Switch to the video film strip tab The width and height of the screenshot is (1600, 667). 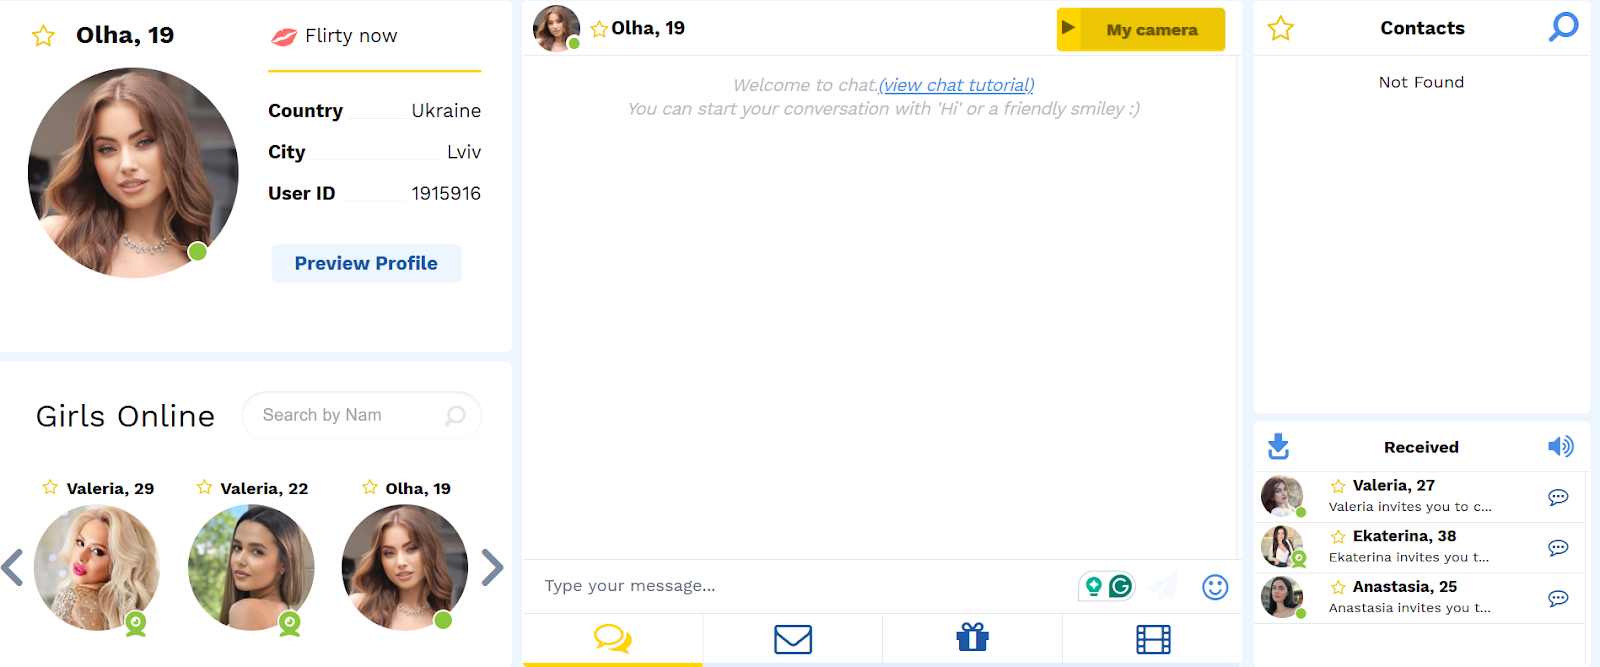1153,639
